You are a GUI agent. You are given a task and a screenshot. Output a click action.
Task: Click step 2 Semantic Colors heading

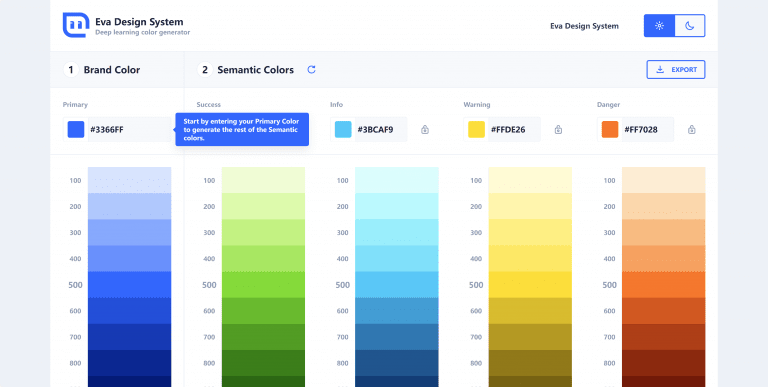(256, 70)
